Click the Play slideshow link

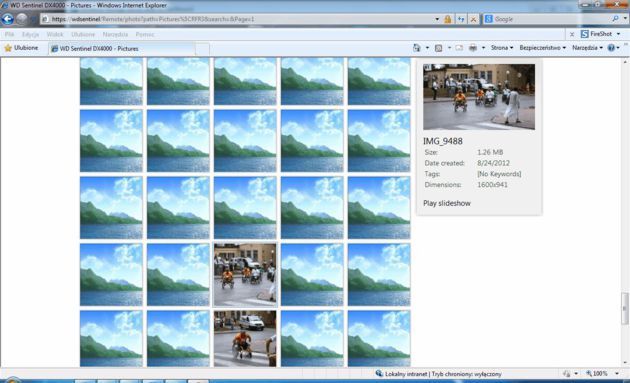[x=447, y=203]
